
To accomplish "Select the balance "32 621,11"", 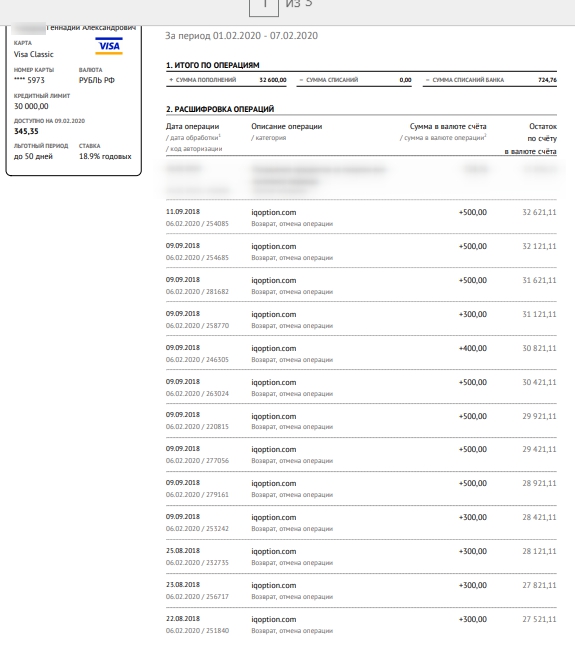I will (x=539, y=212).
